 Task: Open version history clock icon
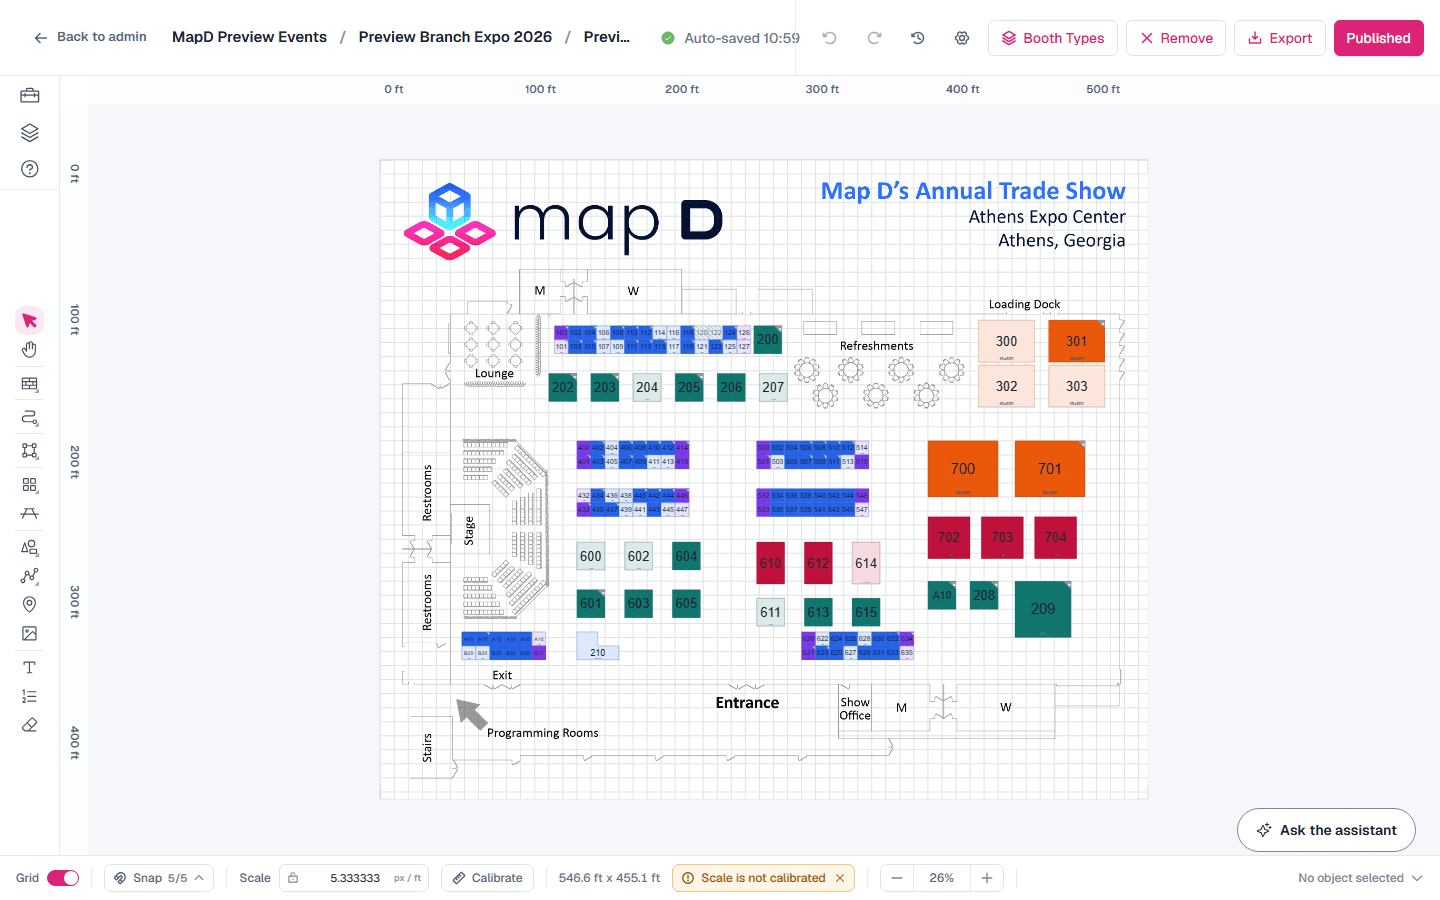(917, 38)
